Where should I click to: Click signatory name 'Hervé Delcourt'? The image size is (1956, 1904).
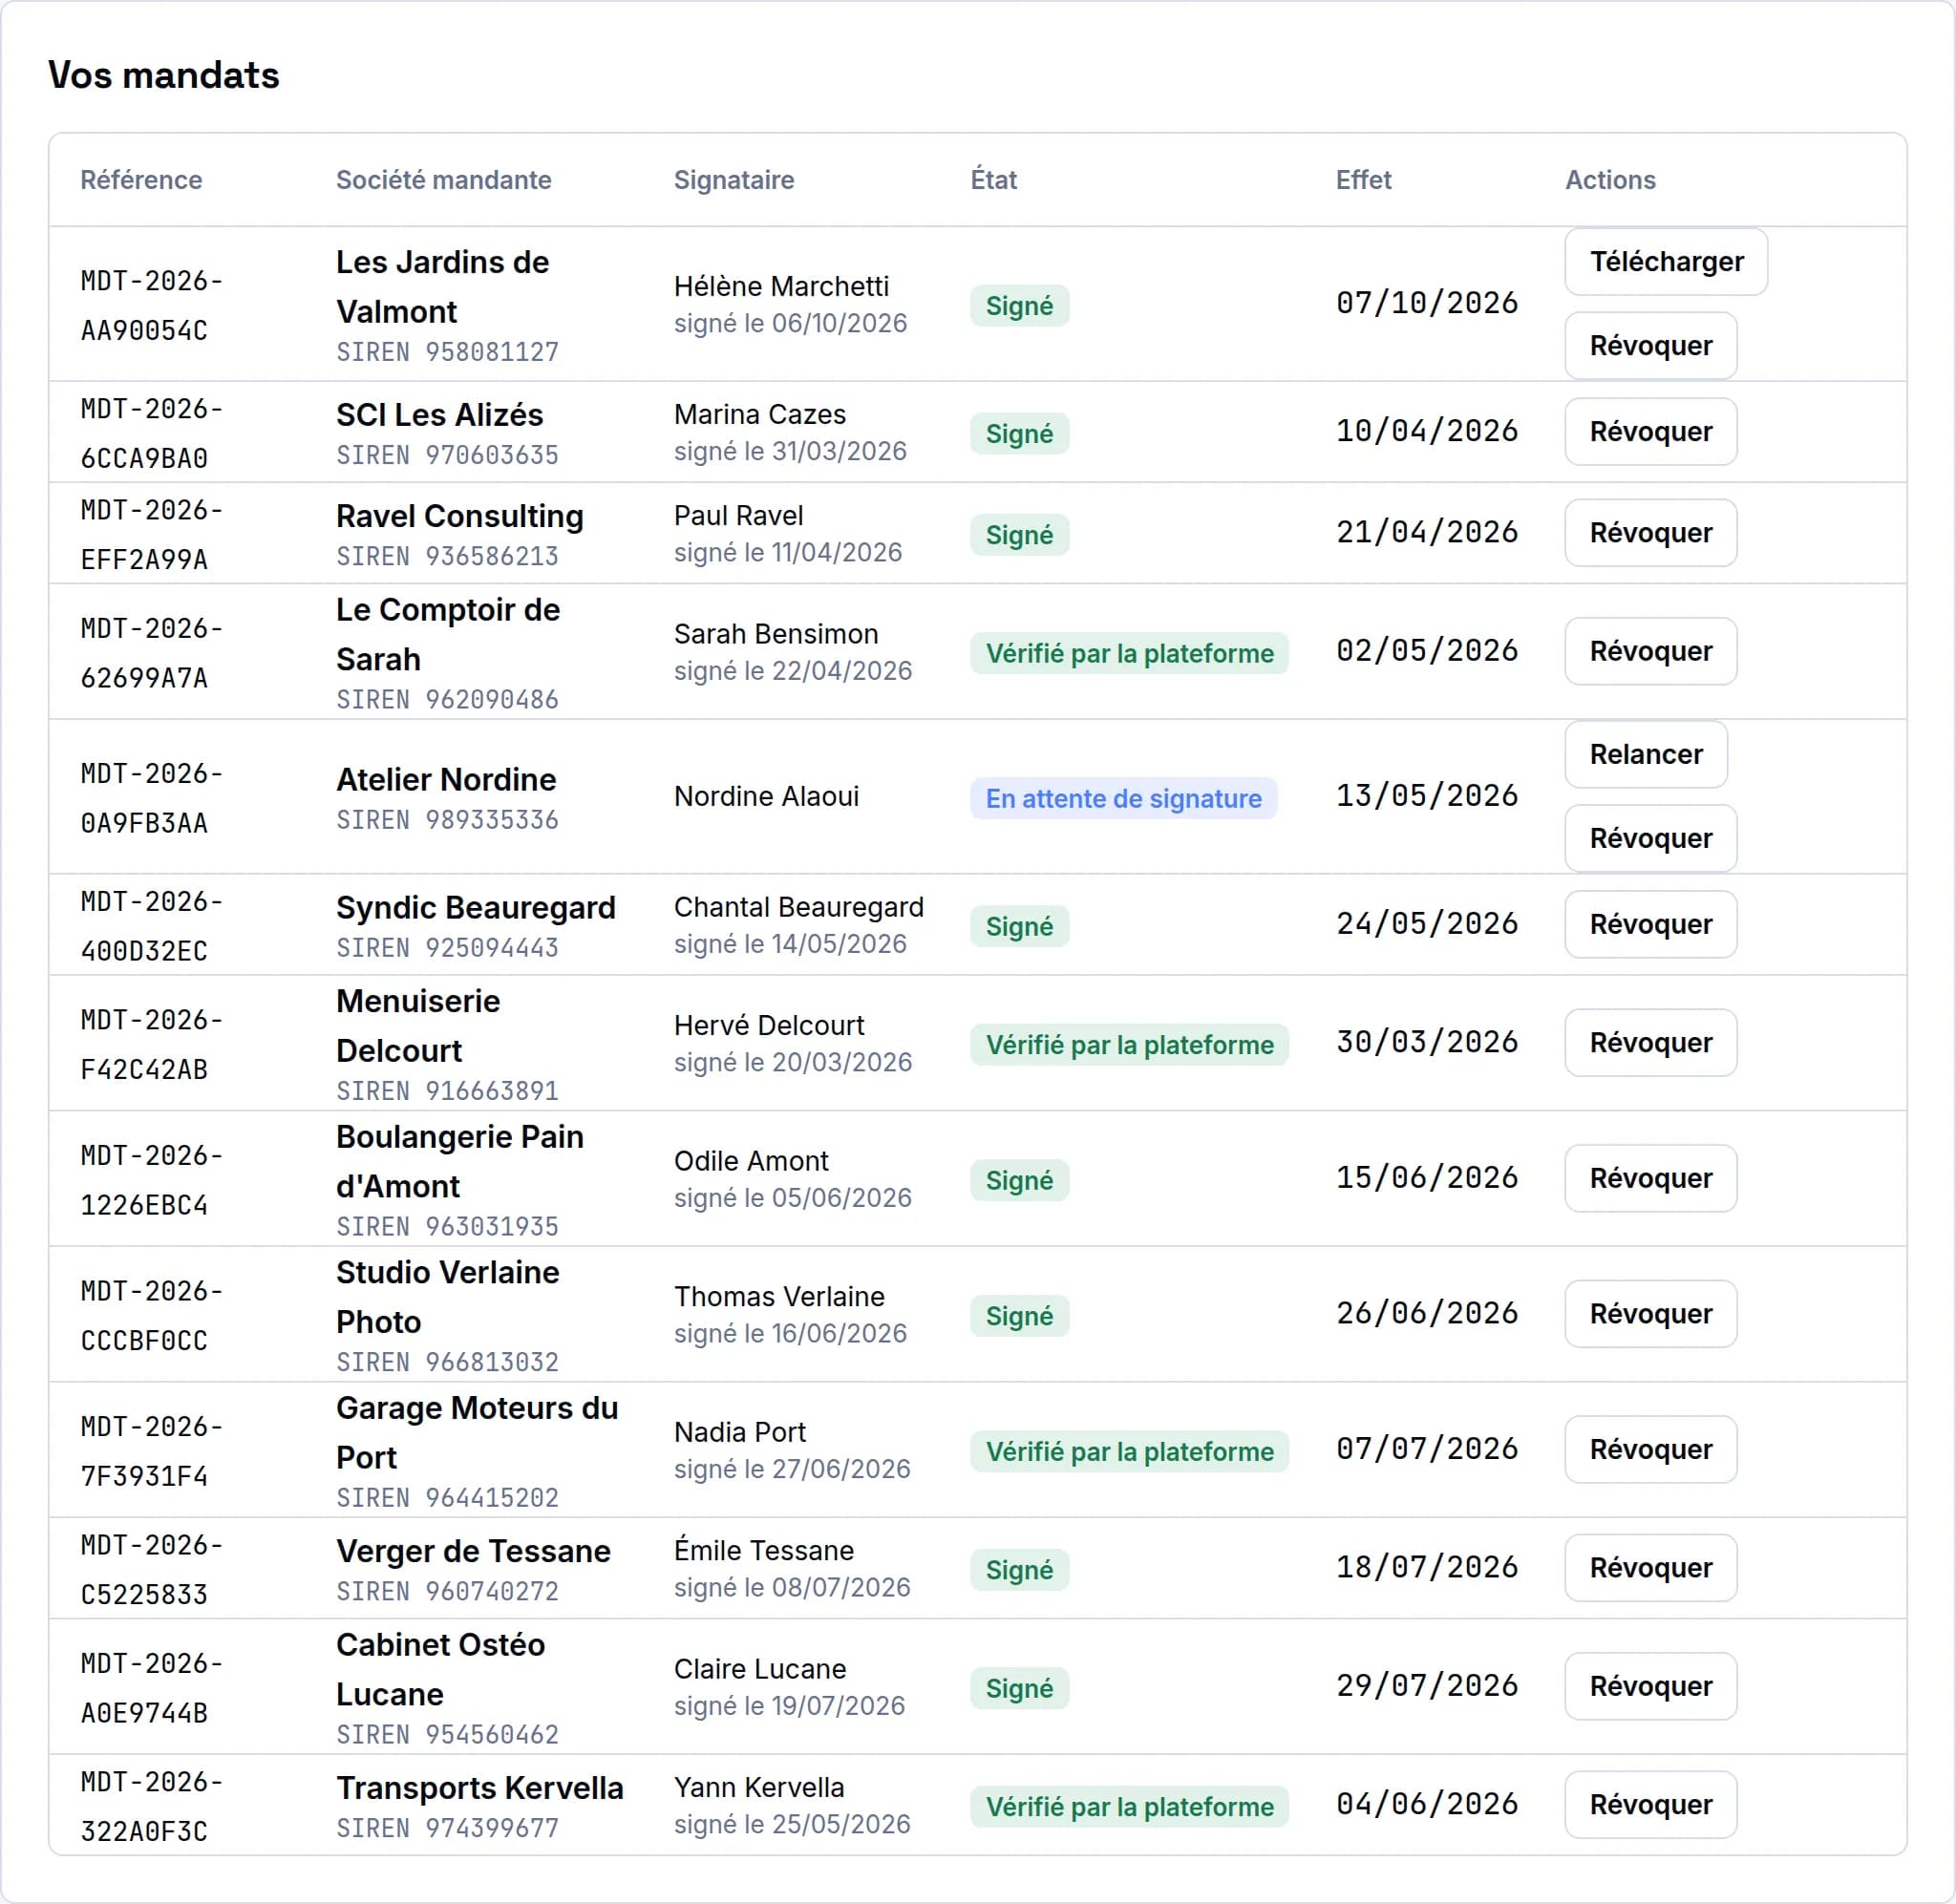[x=769, y=1026]
